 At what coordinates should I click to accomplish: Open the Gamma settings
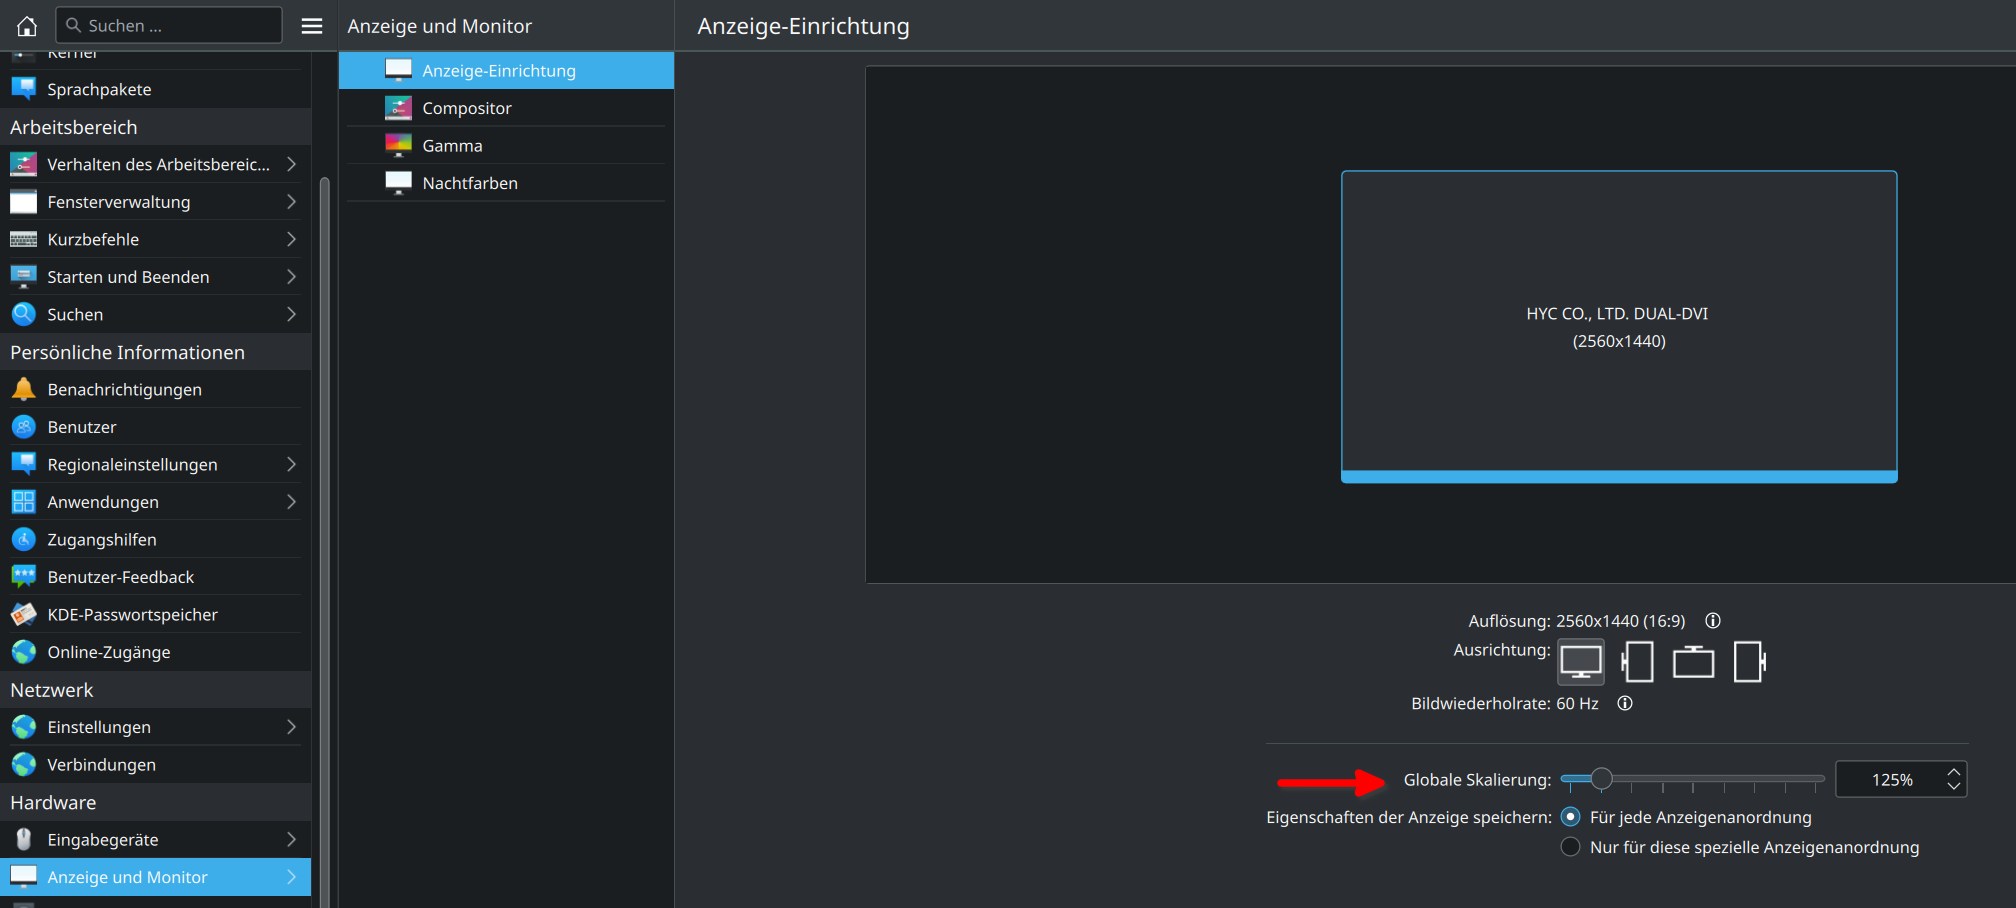point(453,145)
